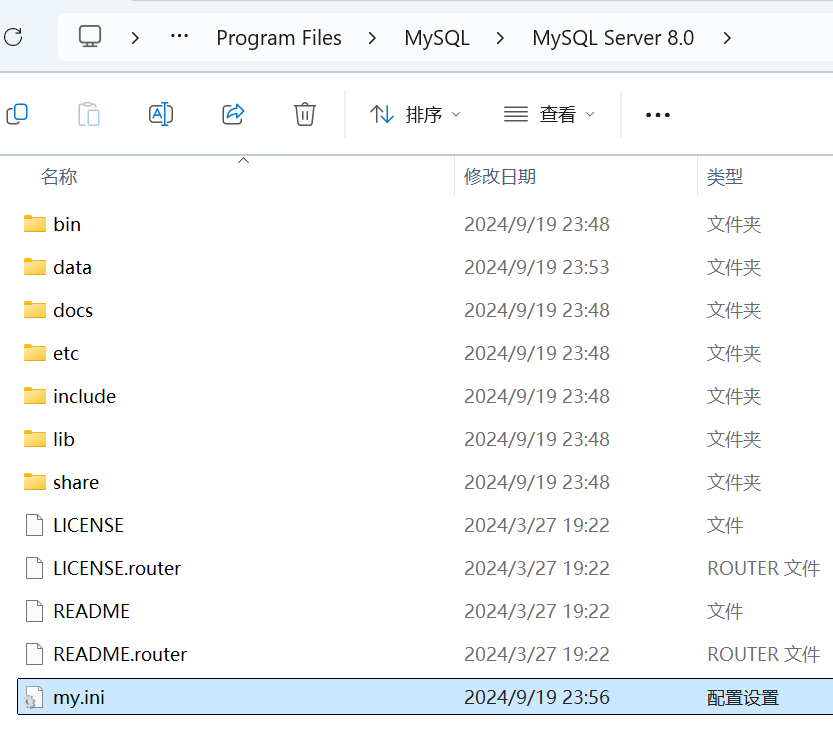Viewport: 833px width, 747px height.
Task: Click the README file name text
Action: click(91, 611)
